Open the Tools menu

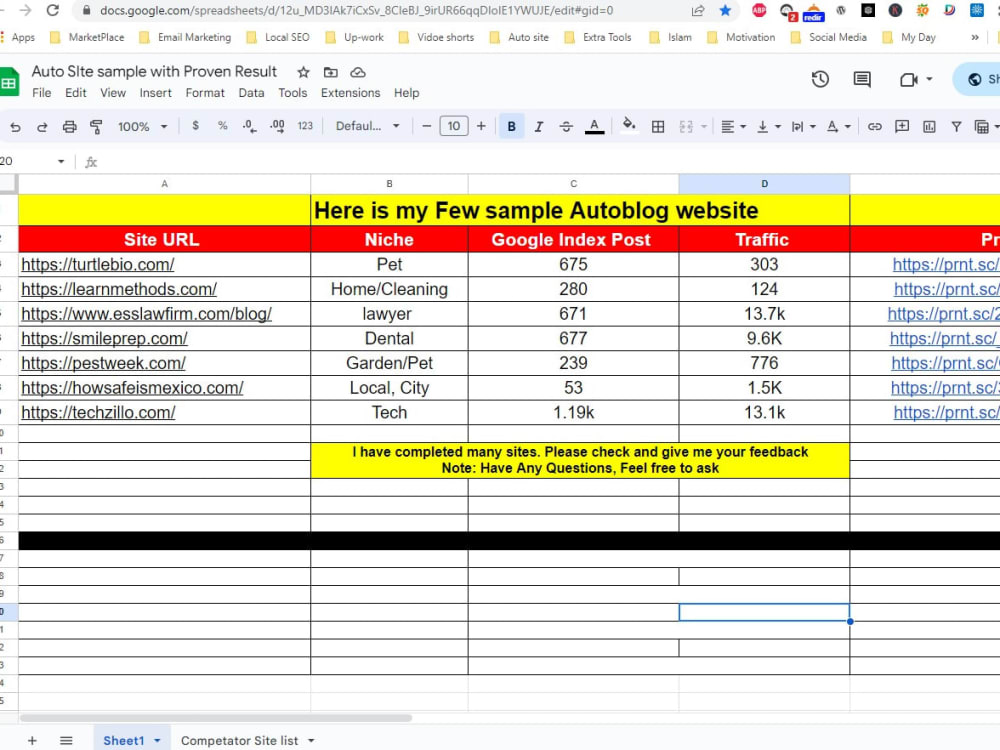293,92
